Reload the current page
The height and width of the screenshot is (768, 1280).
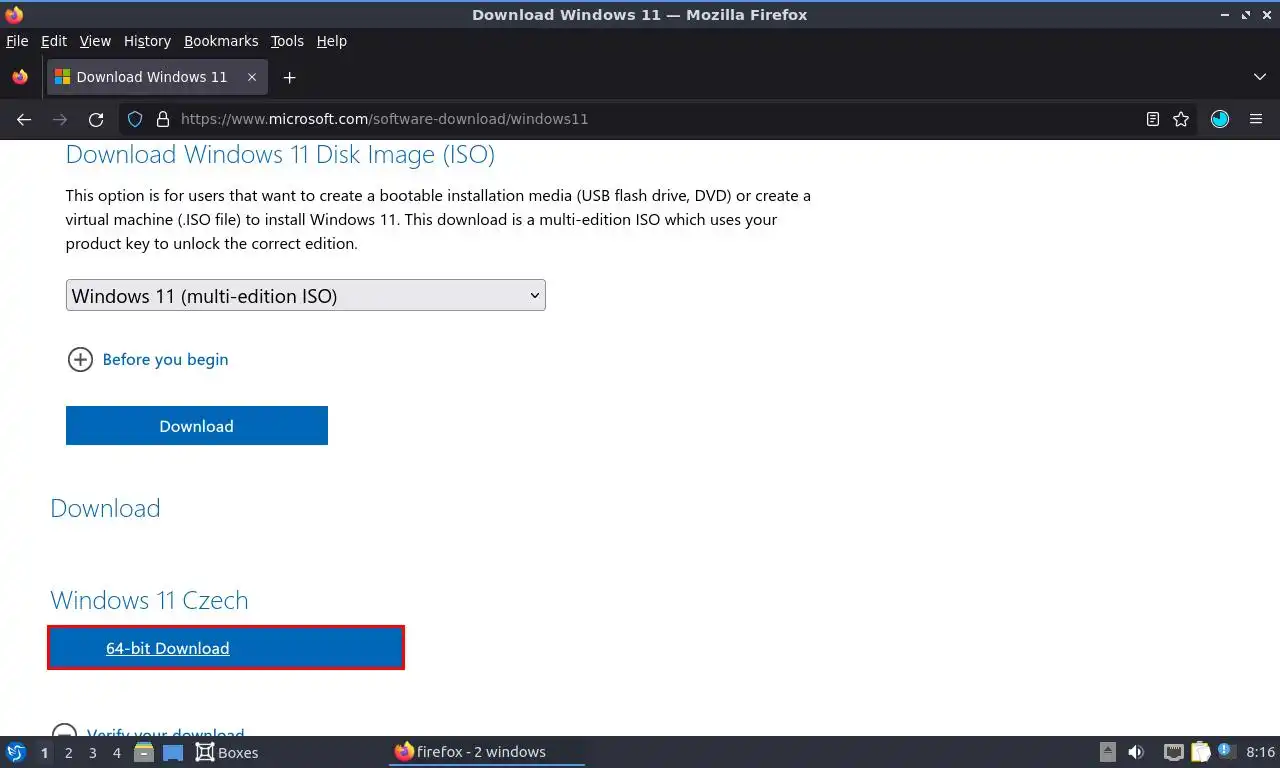96,119
